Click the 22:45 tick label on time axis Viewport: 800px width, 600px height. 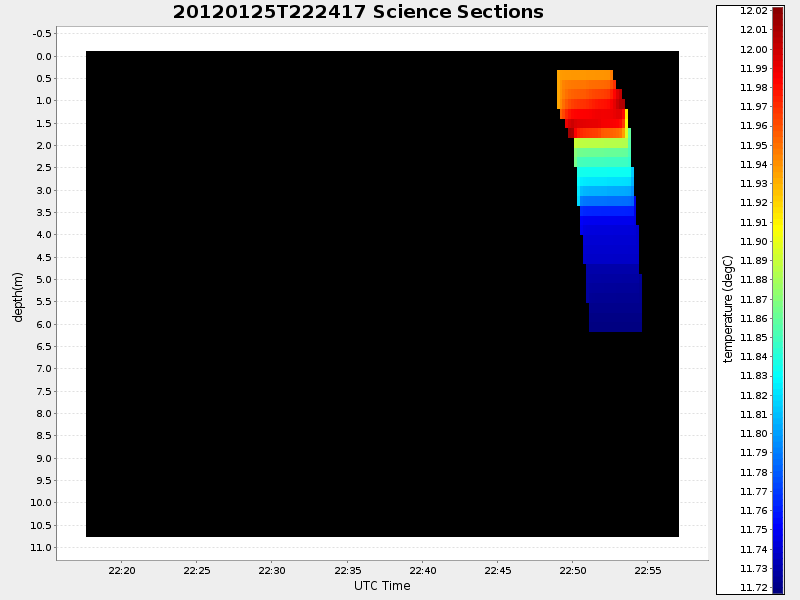click(x=497, y=570)
